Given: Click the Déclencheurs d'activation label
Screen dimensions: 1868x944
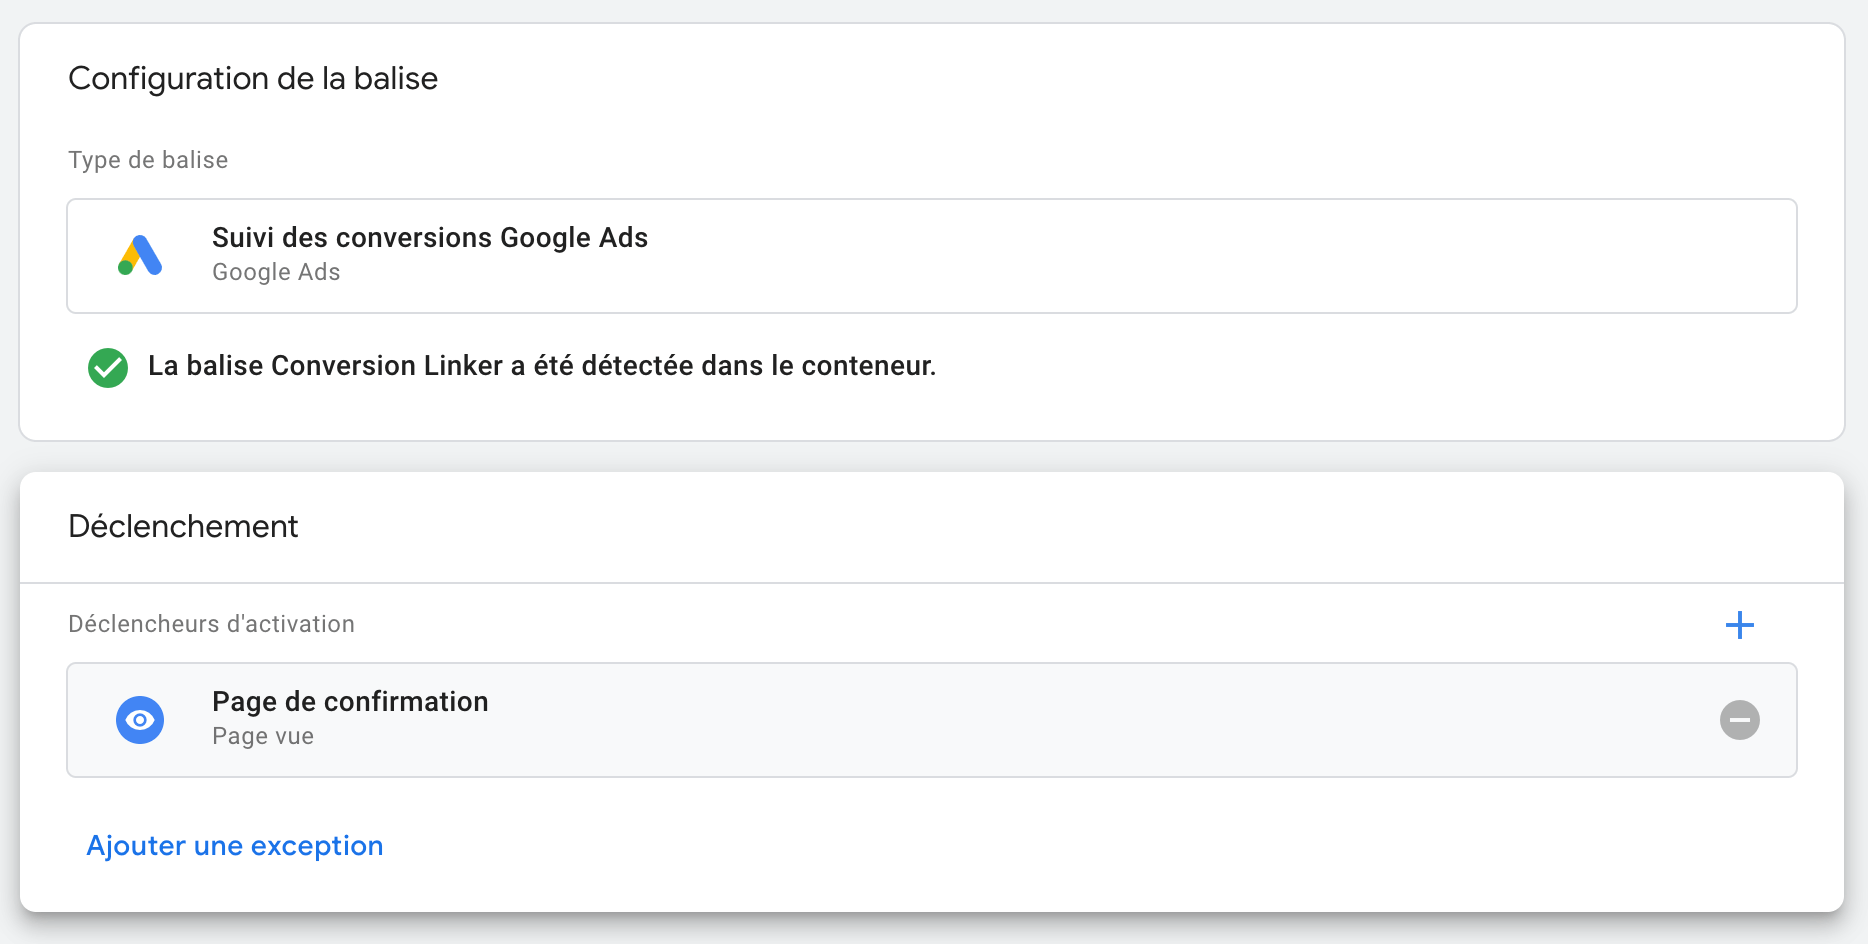Looking at the screenshot, I should tap(211, 624).
